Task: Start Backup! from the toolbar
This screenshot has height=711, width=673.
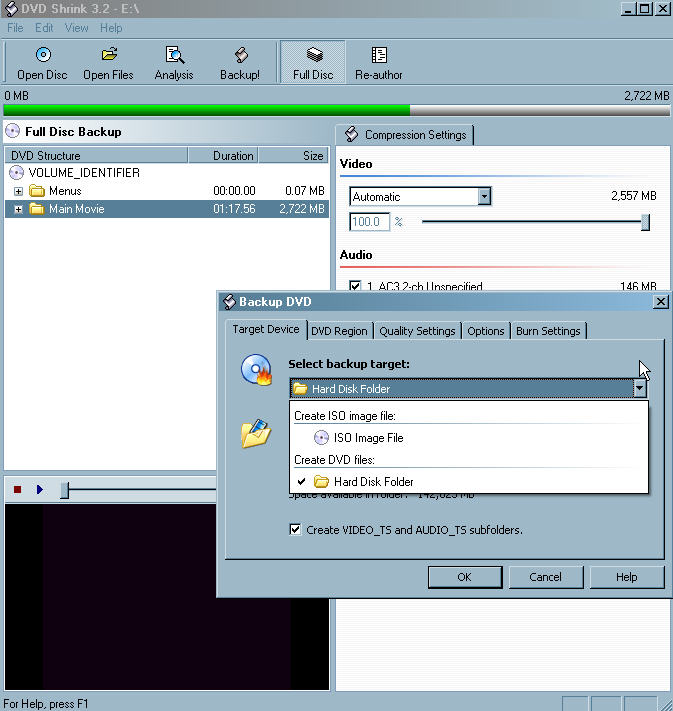Action: (241, 55)
